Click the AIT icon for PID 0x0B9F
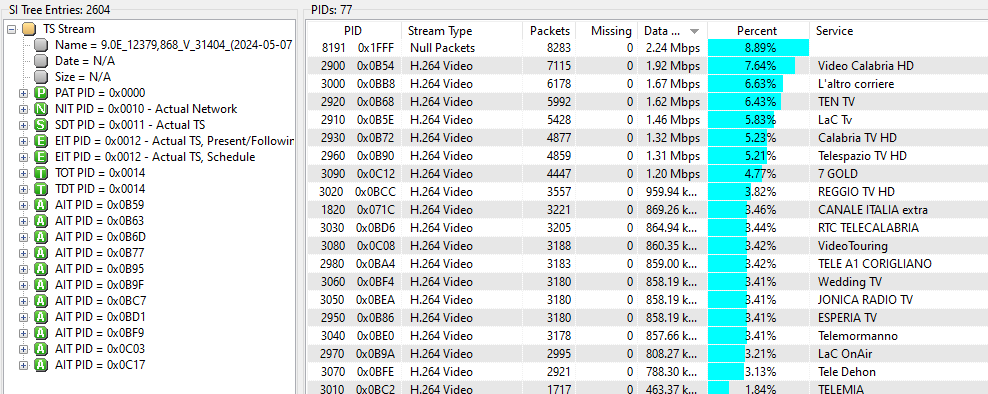Viewport: 988px width, 394px height. pos(41,285)
